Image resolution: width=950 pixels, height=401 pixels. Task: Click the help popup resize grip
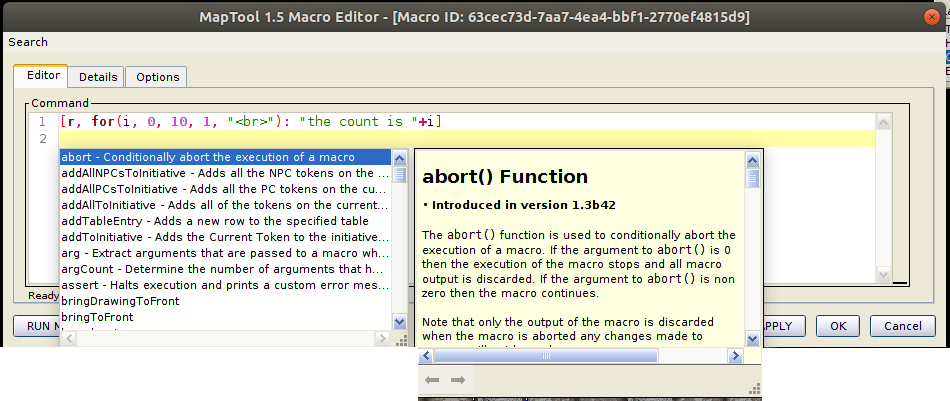point(755,388)
